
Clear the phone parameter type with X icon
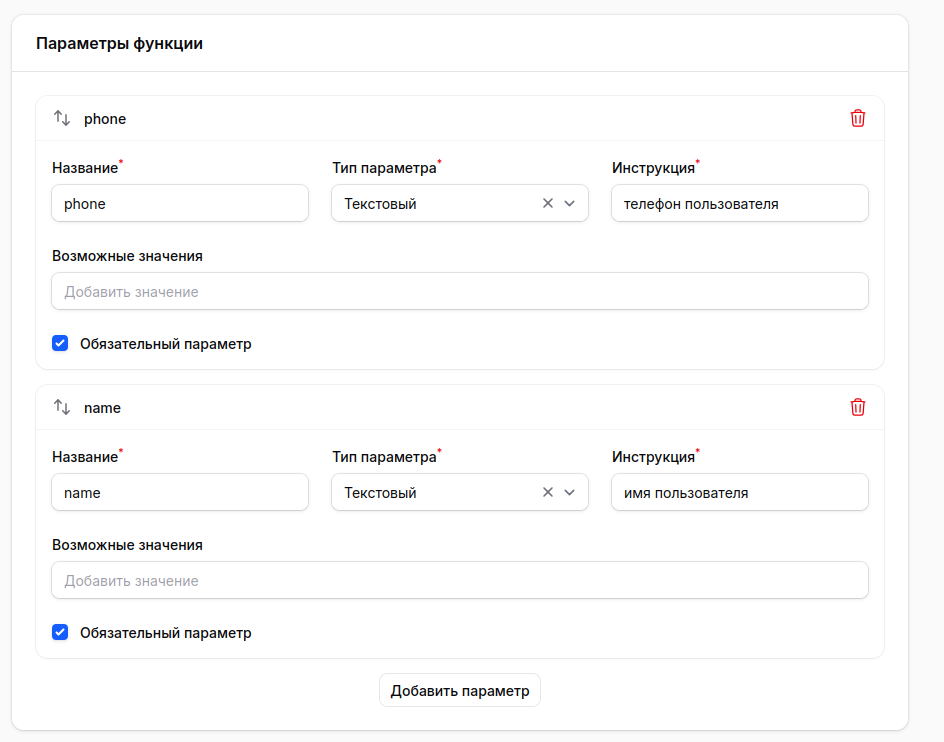(547, 203)
